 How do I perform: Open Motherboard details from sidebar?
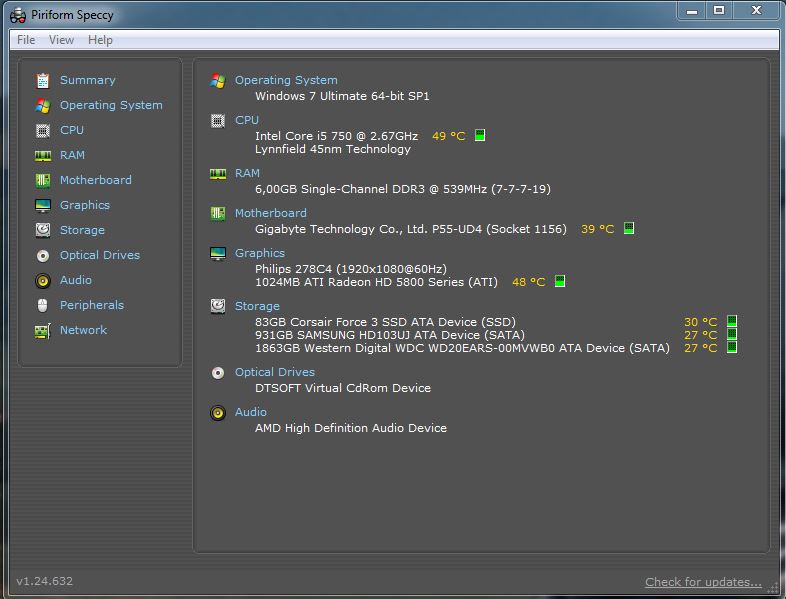(x=96, y=180)
